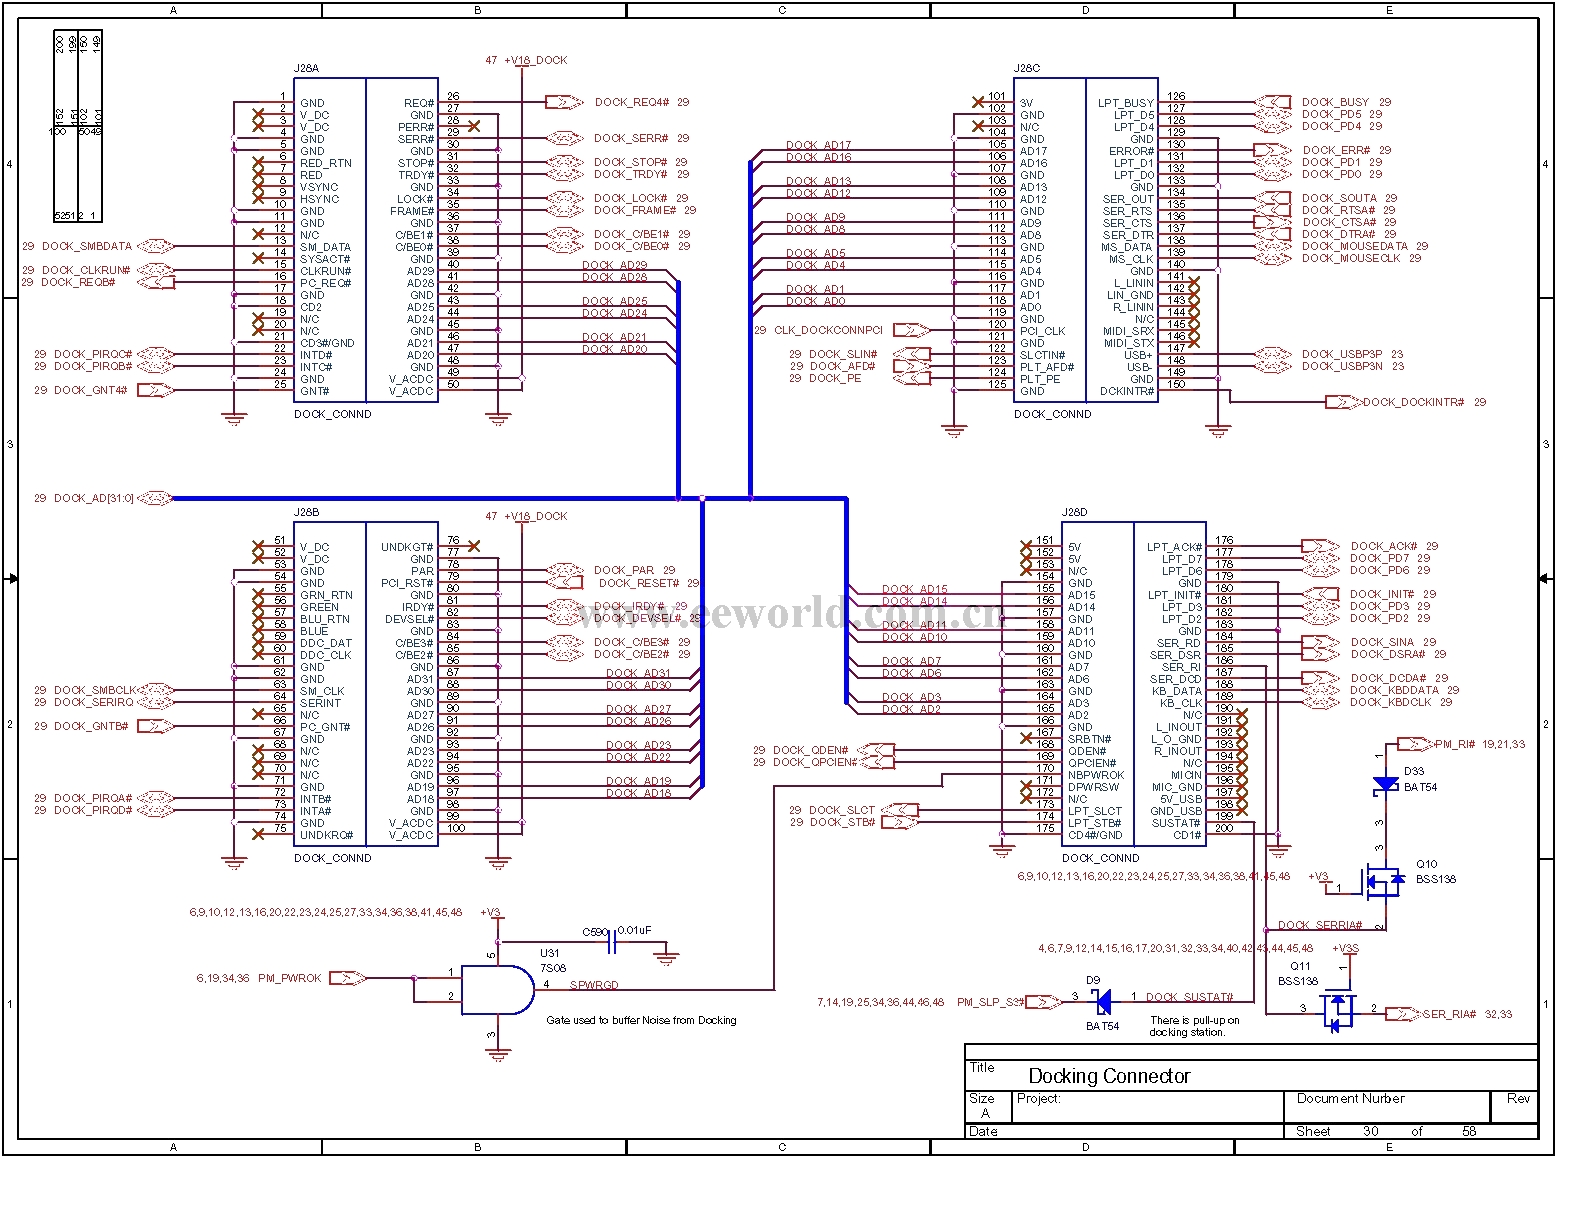Viewport: 1584px width, 1223px height.
Task: Click the DOCK_STB# off-page connector symbol
Action: point(900,822)
